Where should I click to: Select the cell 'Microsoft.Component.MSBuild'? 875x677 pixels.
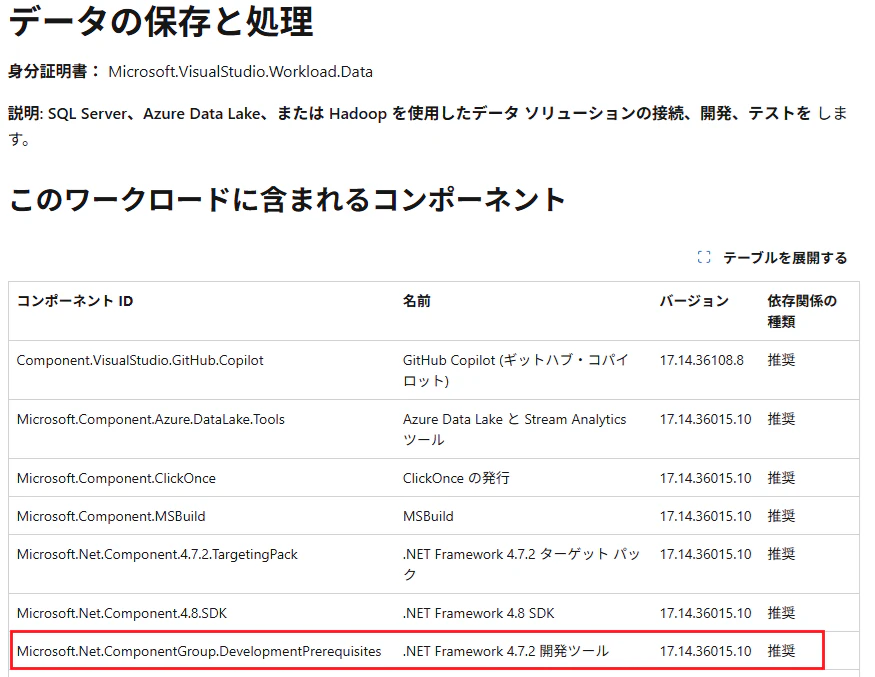[x=111, y=517]
